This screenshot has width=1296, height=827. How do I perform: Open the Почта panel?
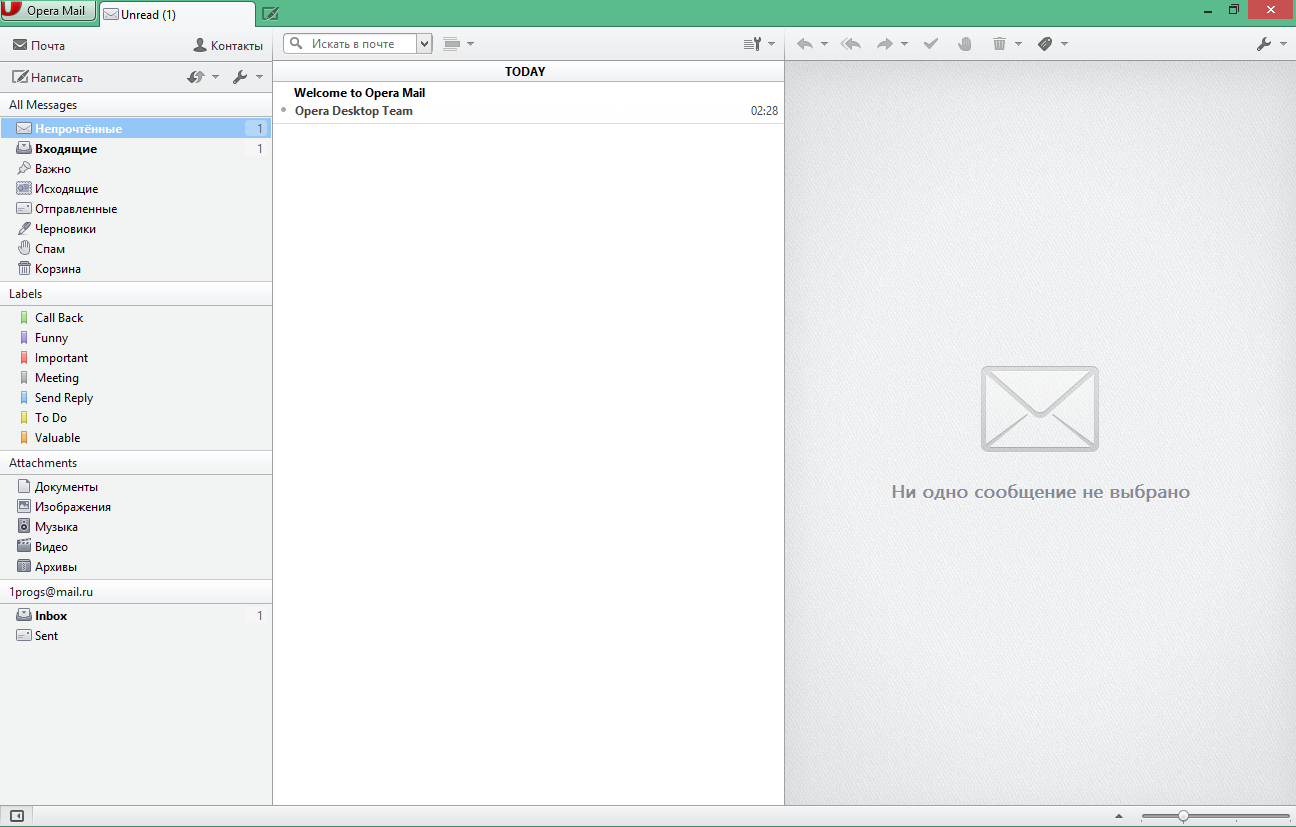39,45
